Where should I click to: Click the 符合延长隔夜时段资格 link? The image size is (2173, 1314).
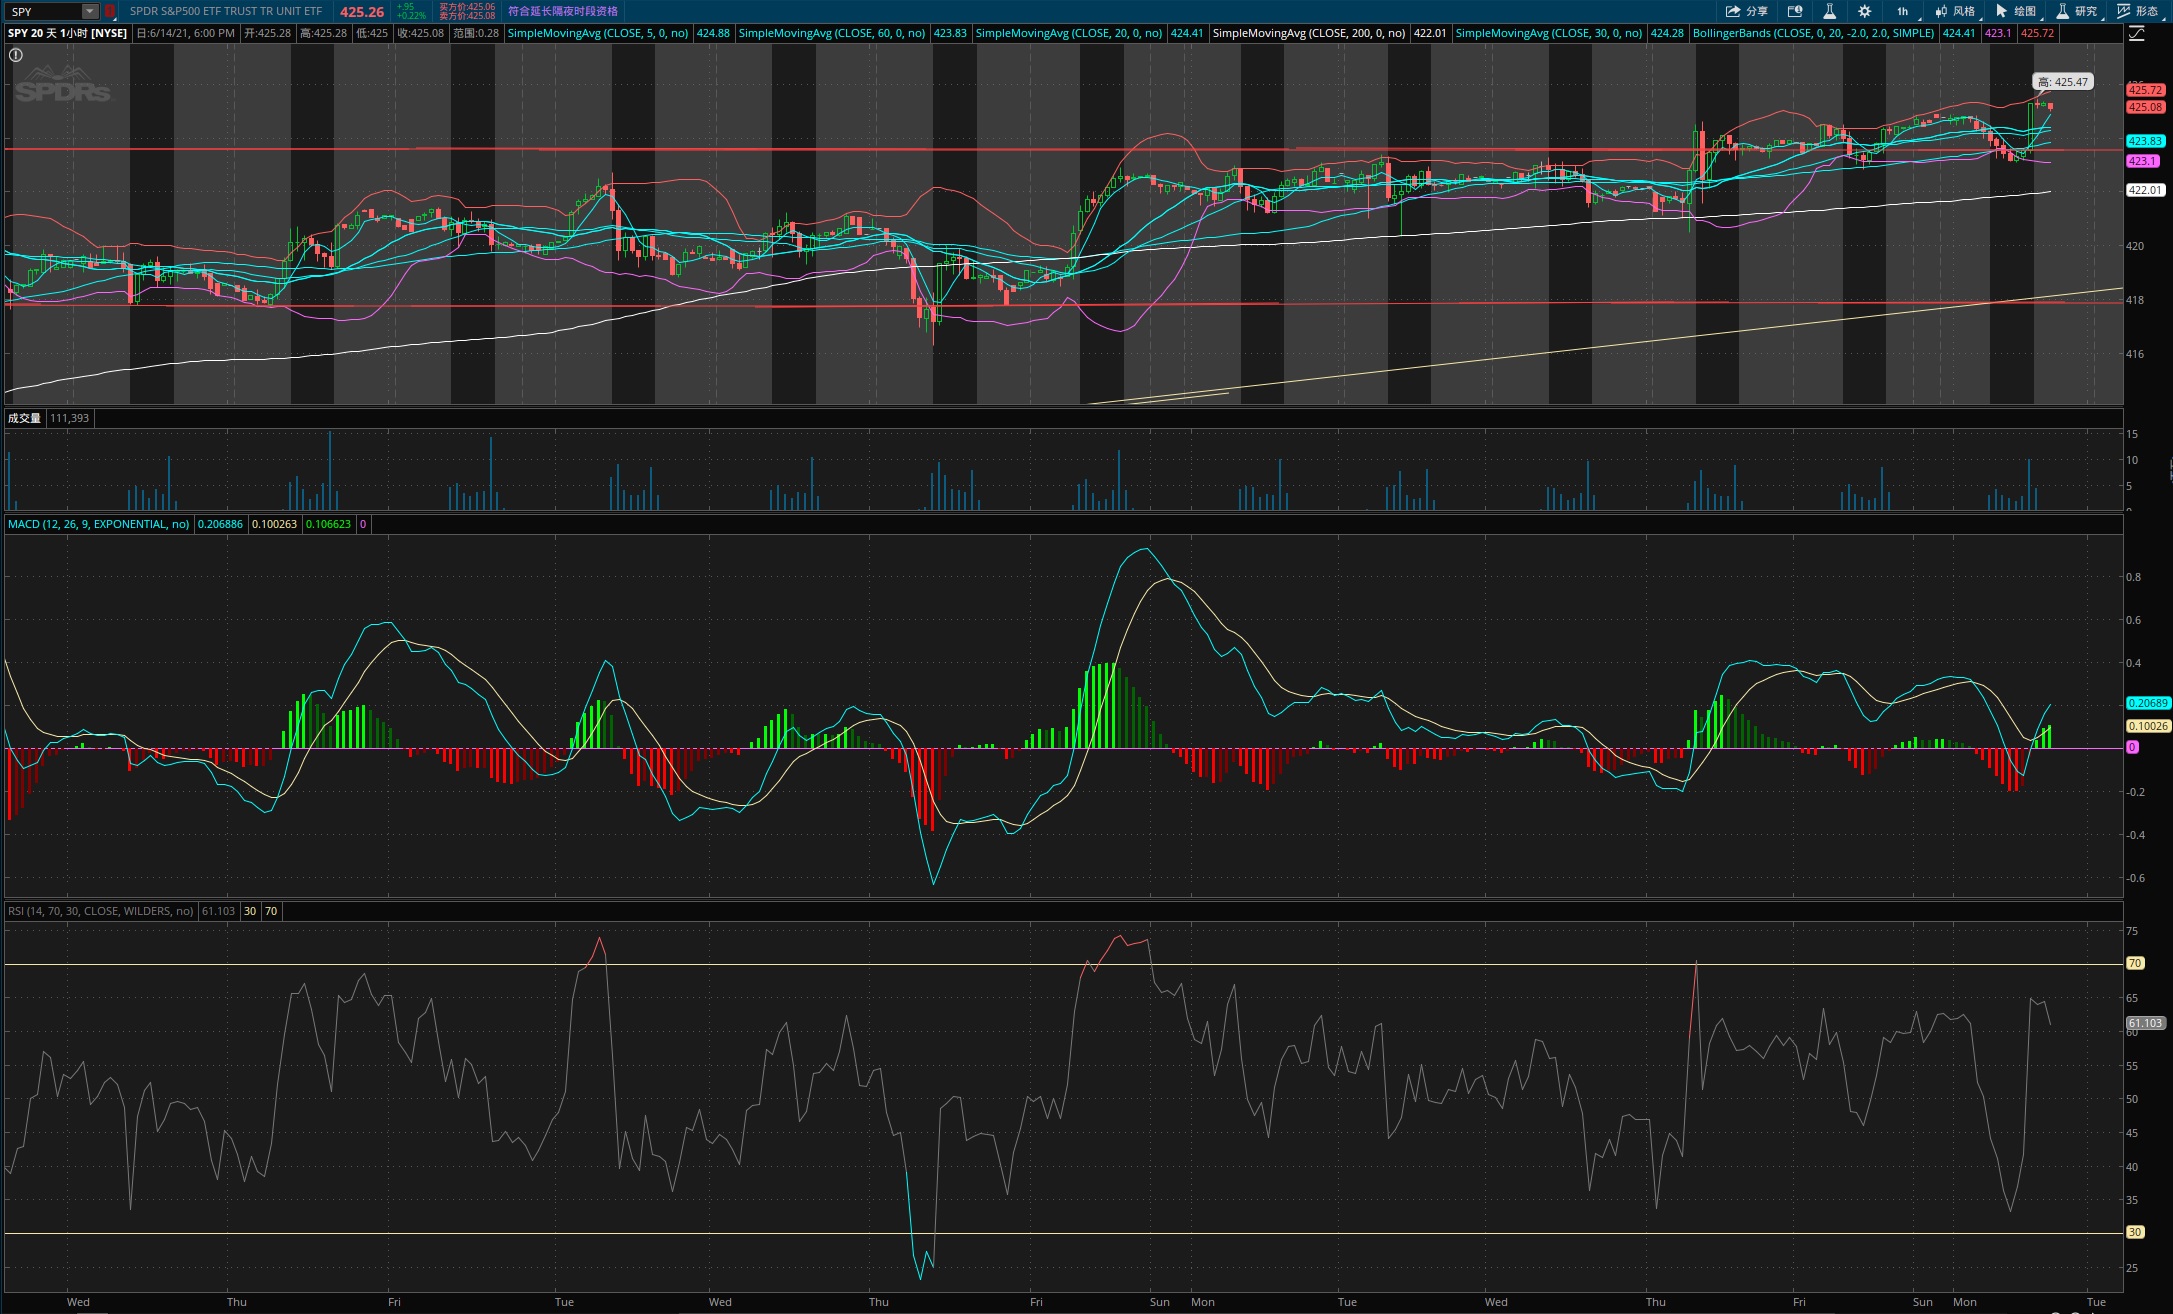(563, 11)
